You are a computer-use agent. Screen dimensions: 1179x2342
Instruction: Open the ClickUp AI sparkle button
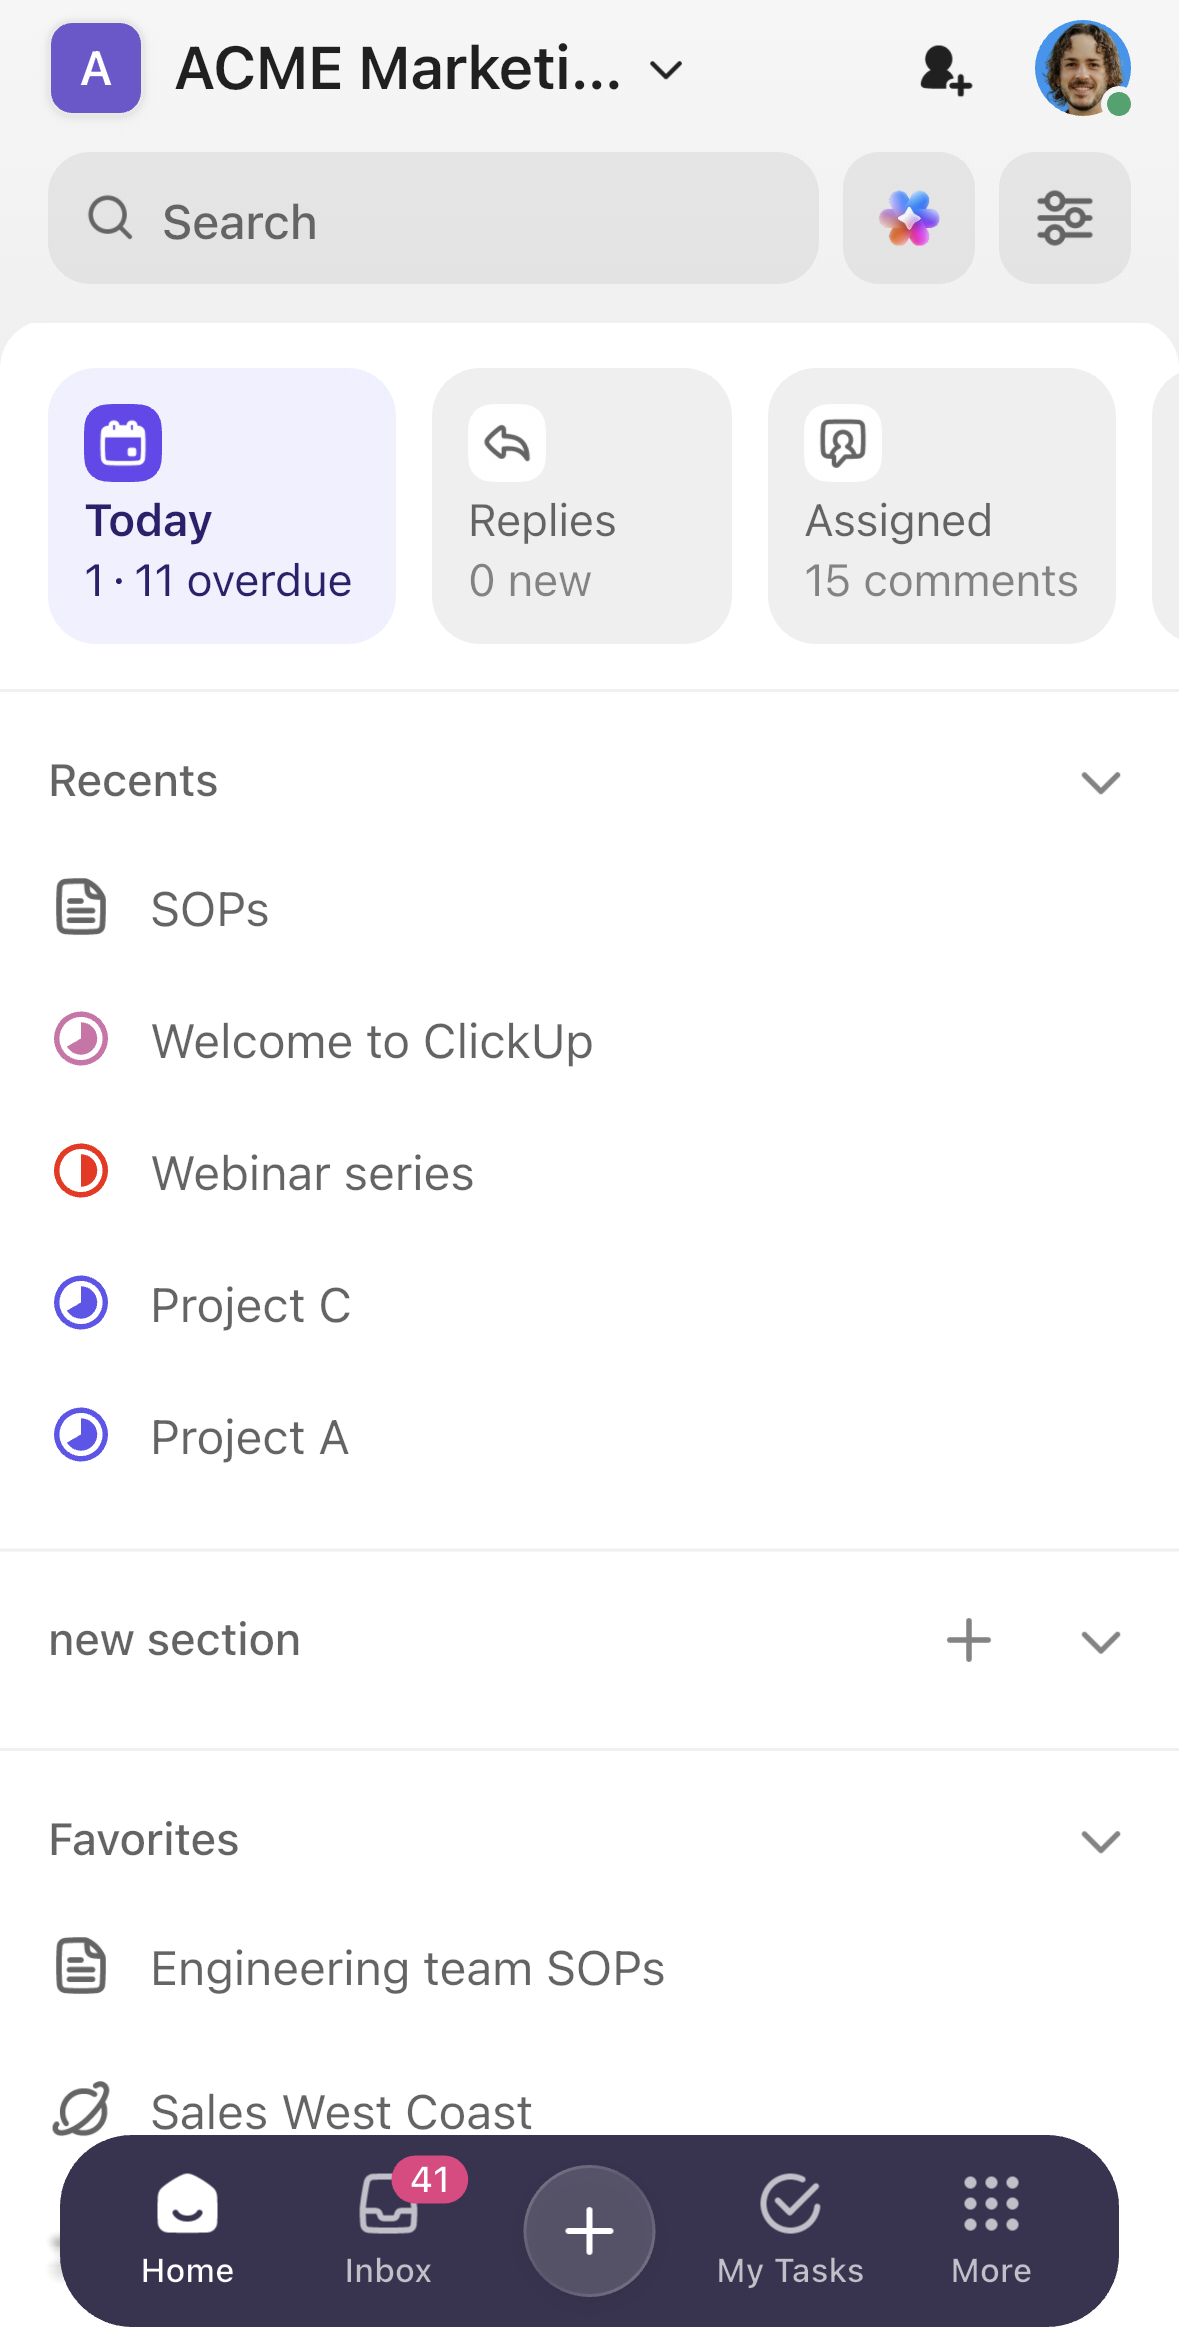(908, 219)
